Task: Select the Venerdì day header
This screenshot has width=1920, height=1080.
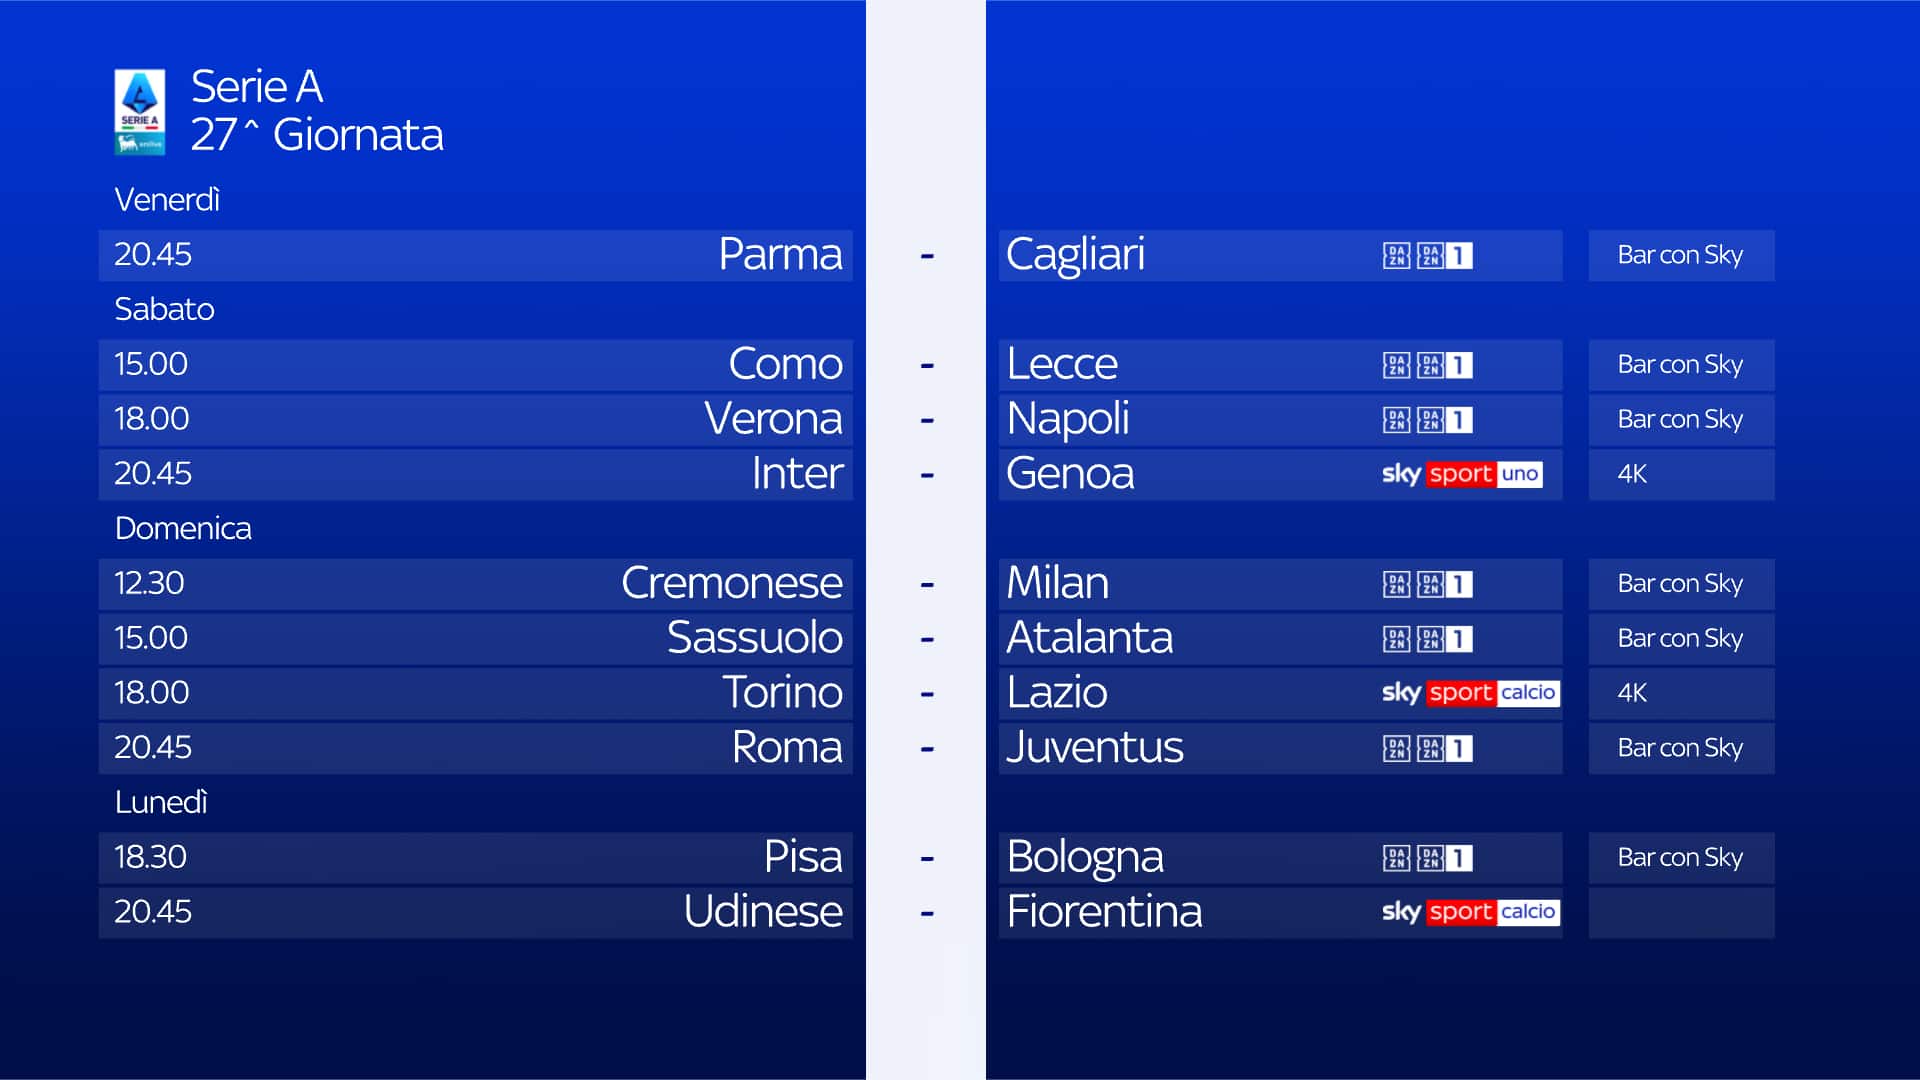Action: [167, 200]
